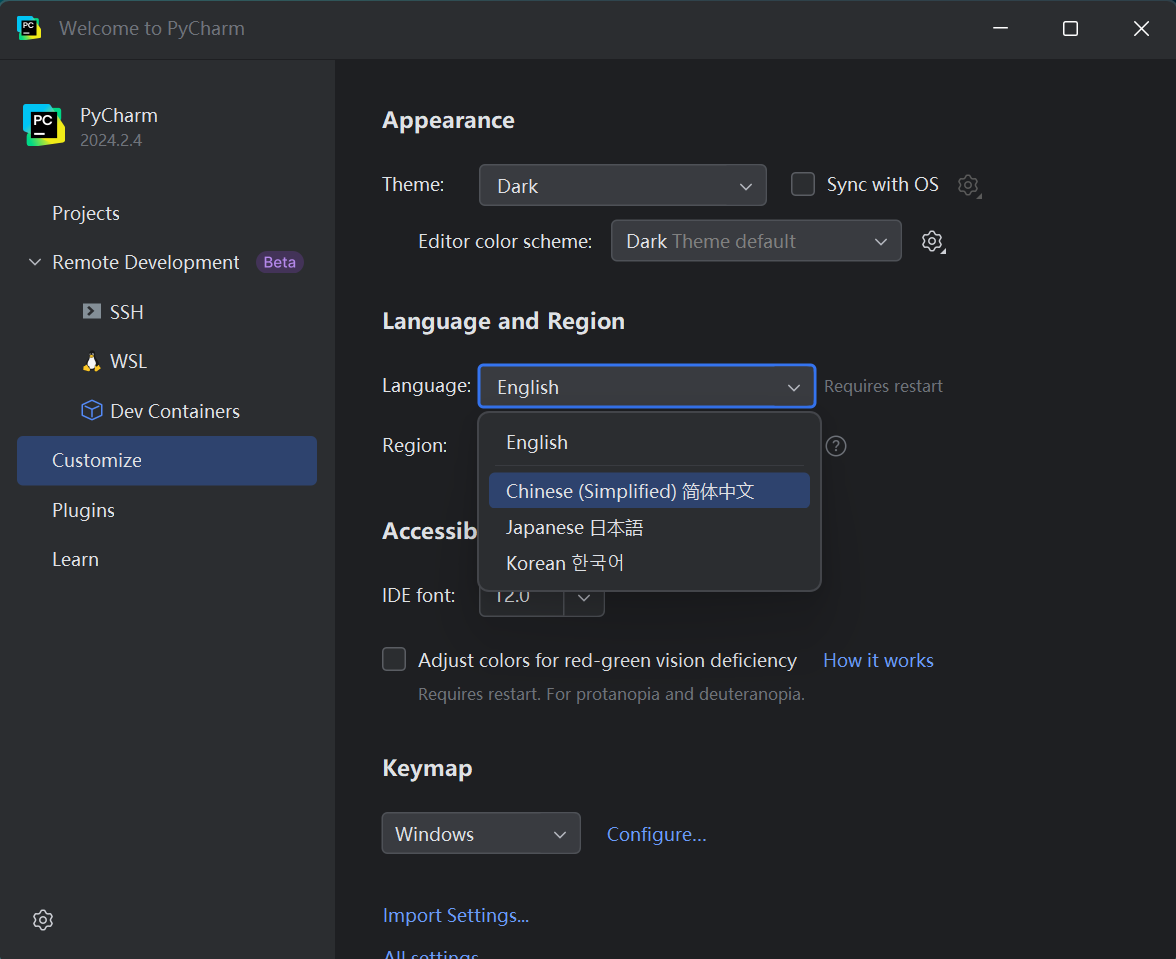
Task: Open the settings gear at the bottom left
Action: tap(44, 920)
